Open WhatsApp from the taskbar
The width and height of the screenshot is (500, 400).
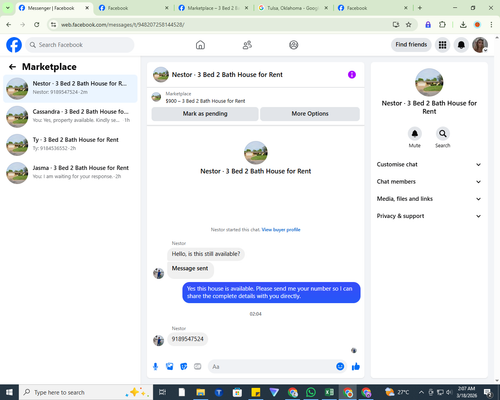click(x=311, y=392)
